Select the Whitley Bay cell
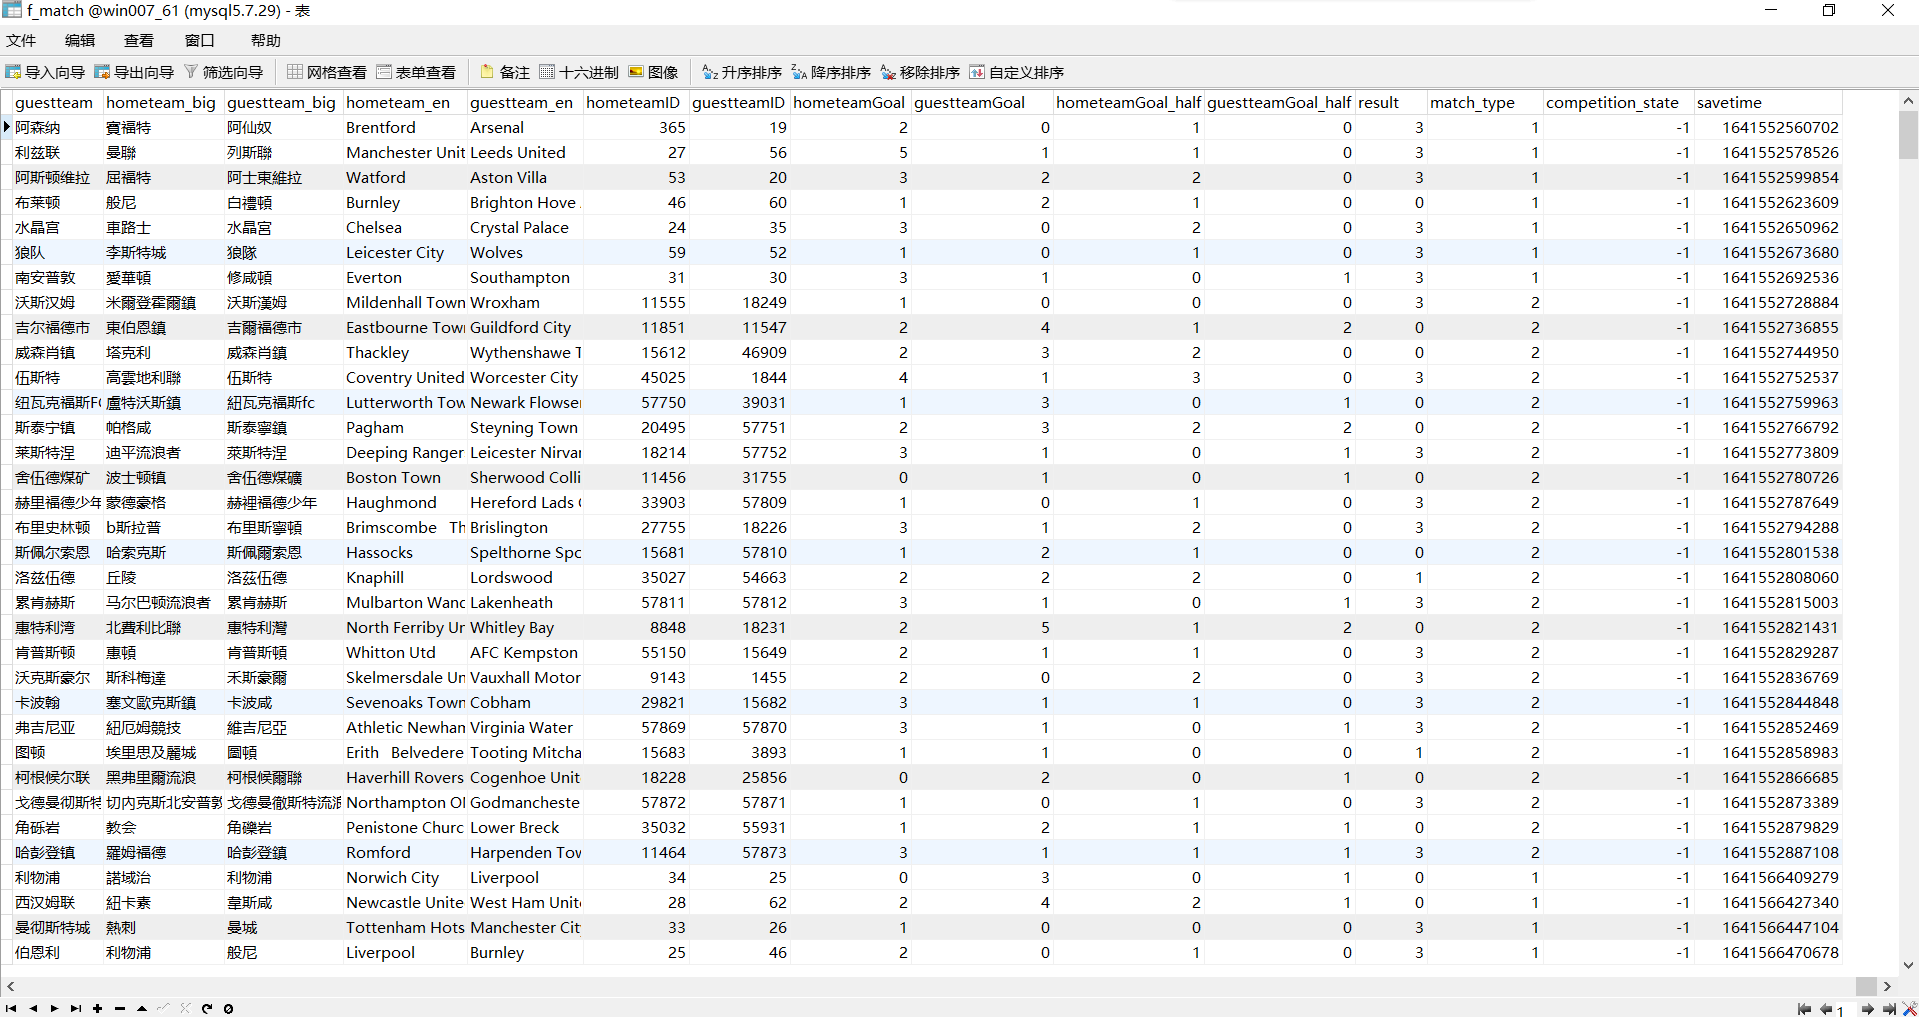 coord(525,627)
